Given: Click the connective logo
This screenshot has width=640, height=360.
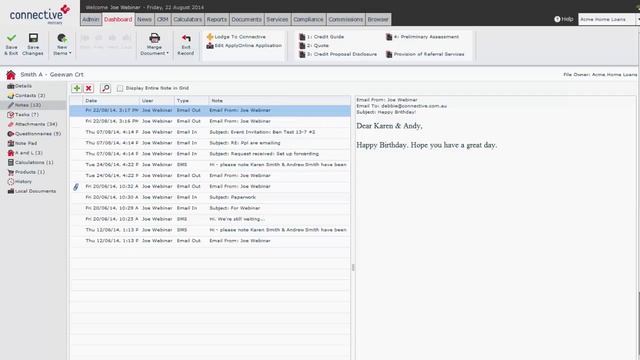Looking at the screenshot, I should [x=39, y=14].
